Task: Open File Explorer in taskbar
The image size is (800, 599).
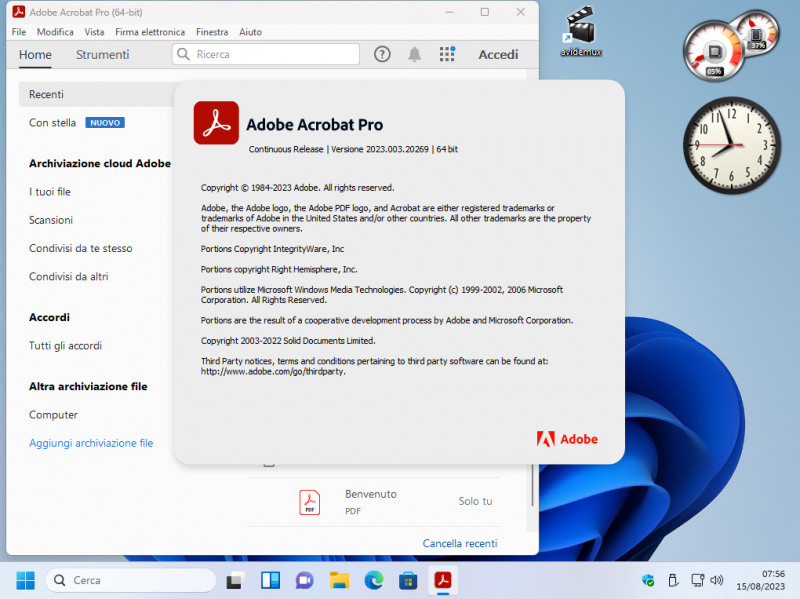Action: point(339,580)
